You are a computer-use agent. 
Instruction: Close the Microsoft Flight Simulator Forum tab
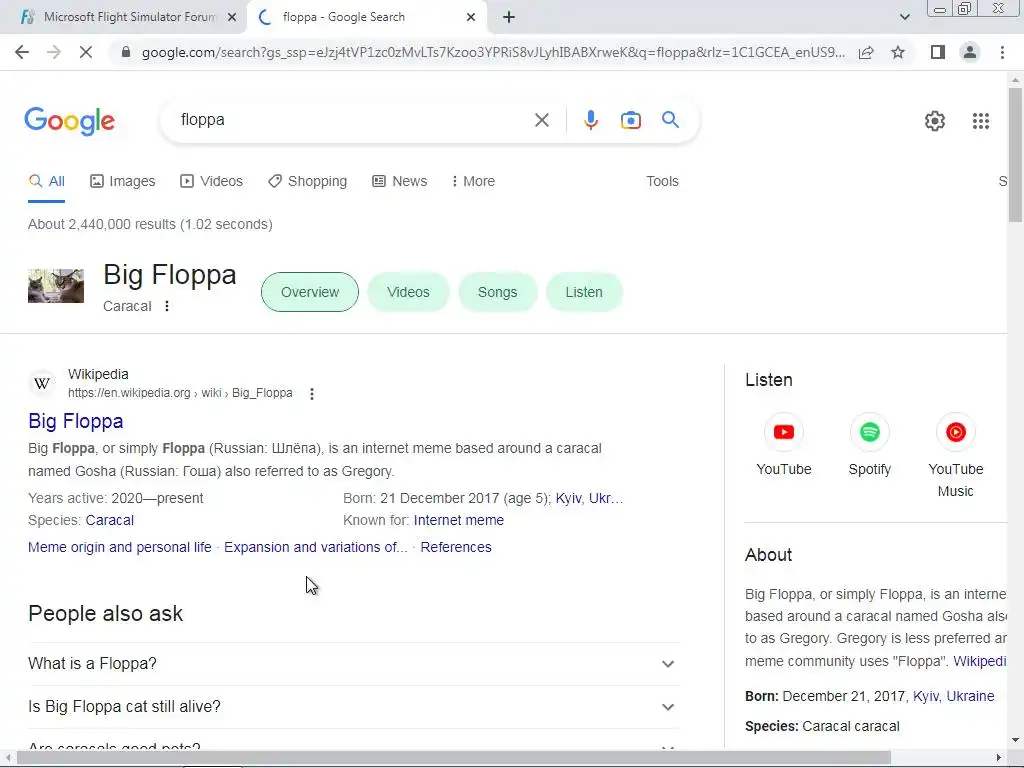[232, 17]
